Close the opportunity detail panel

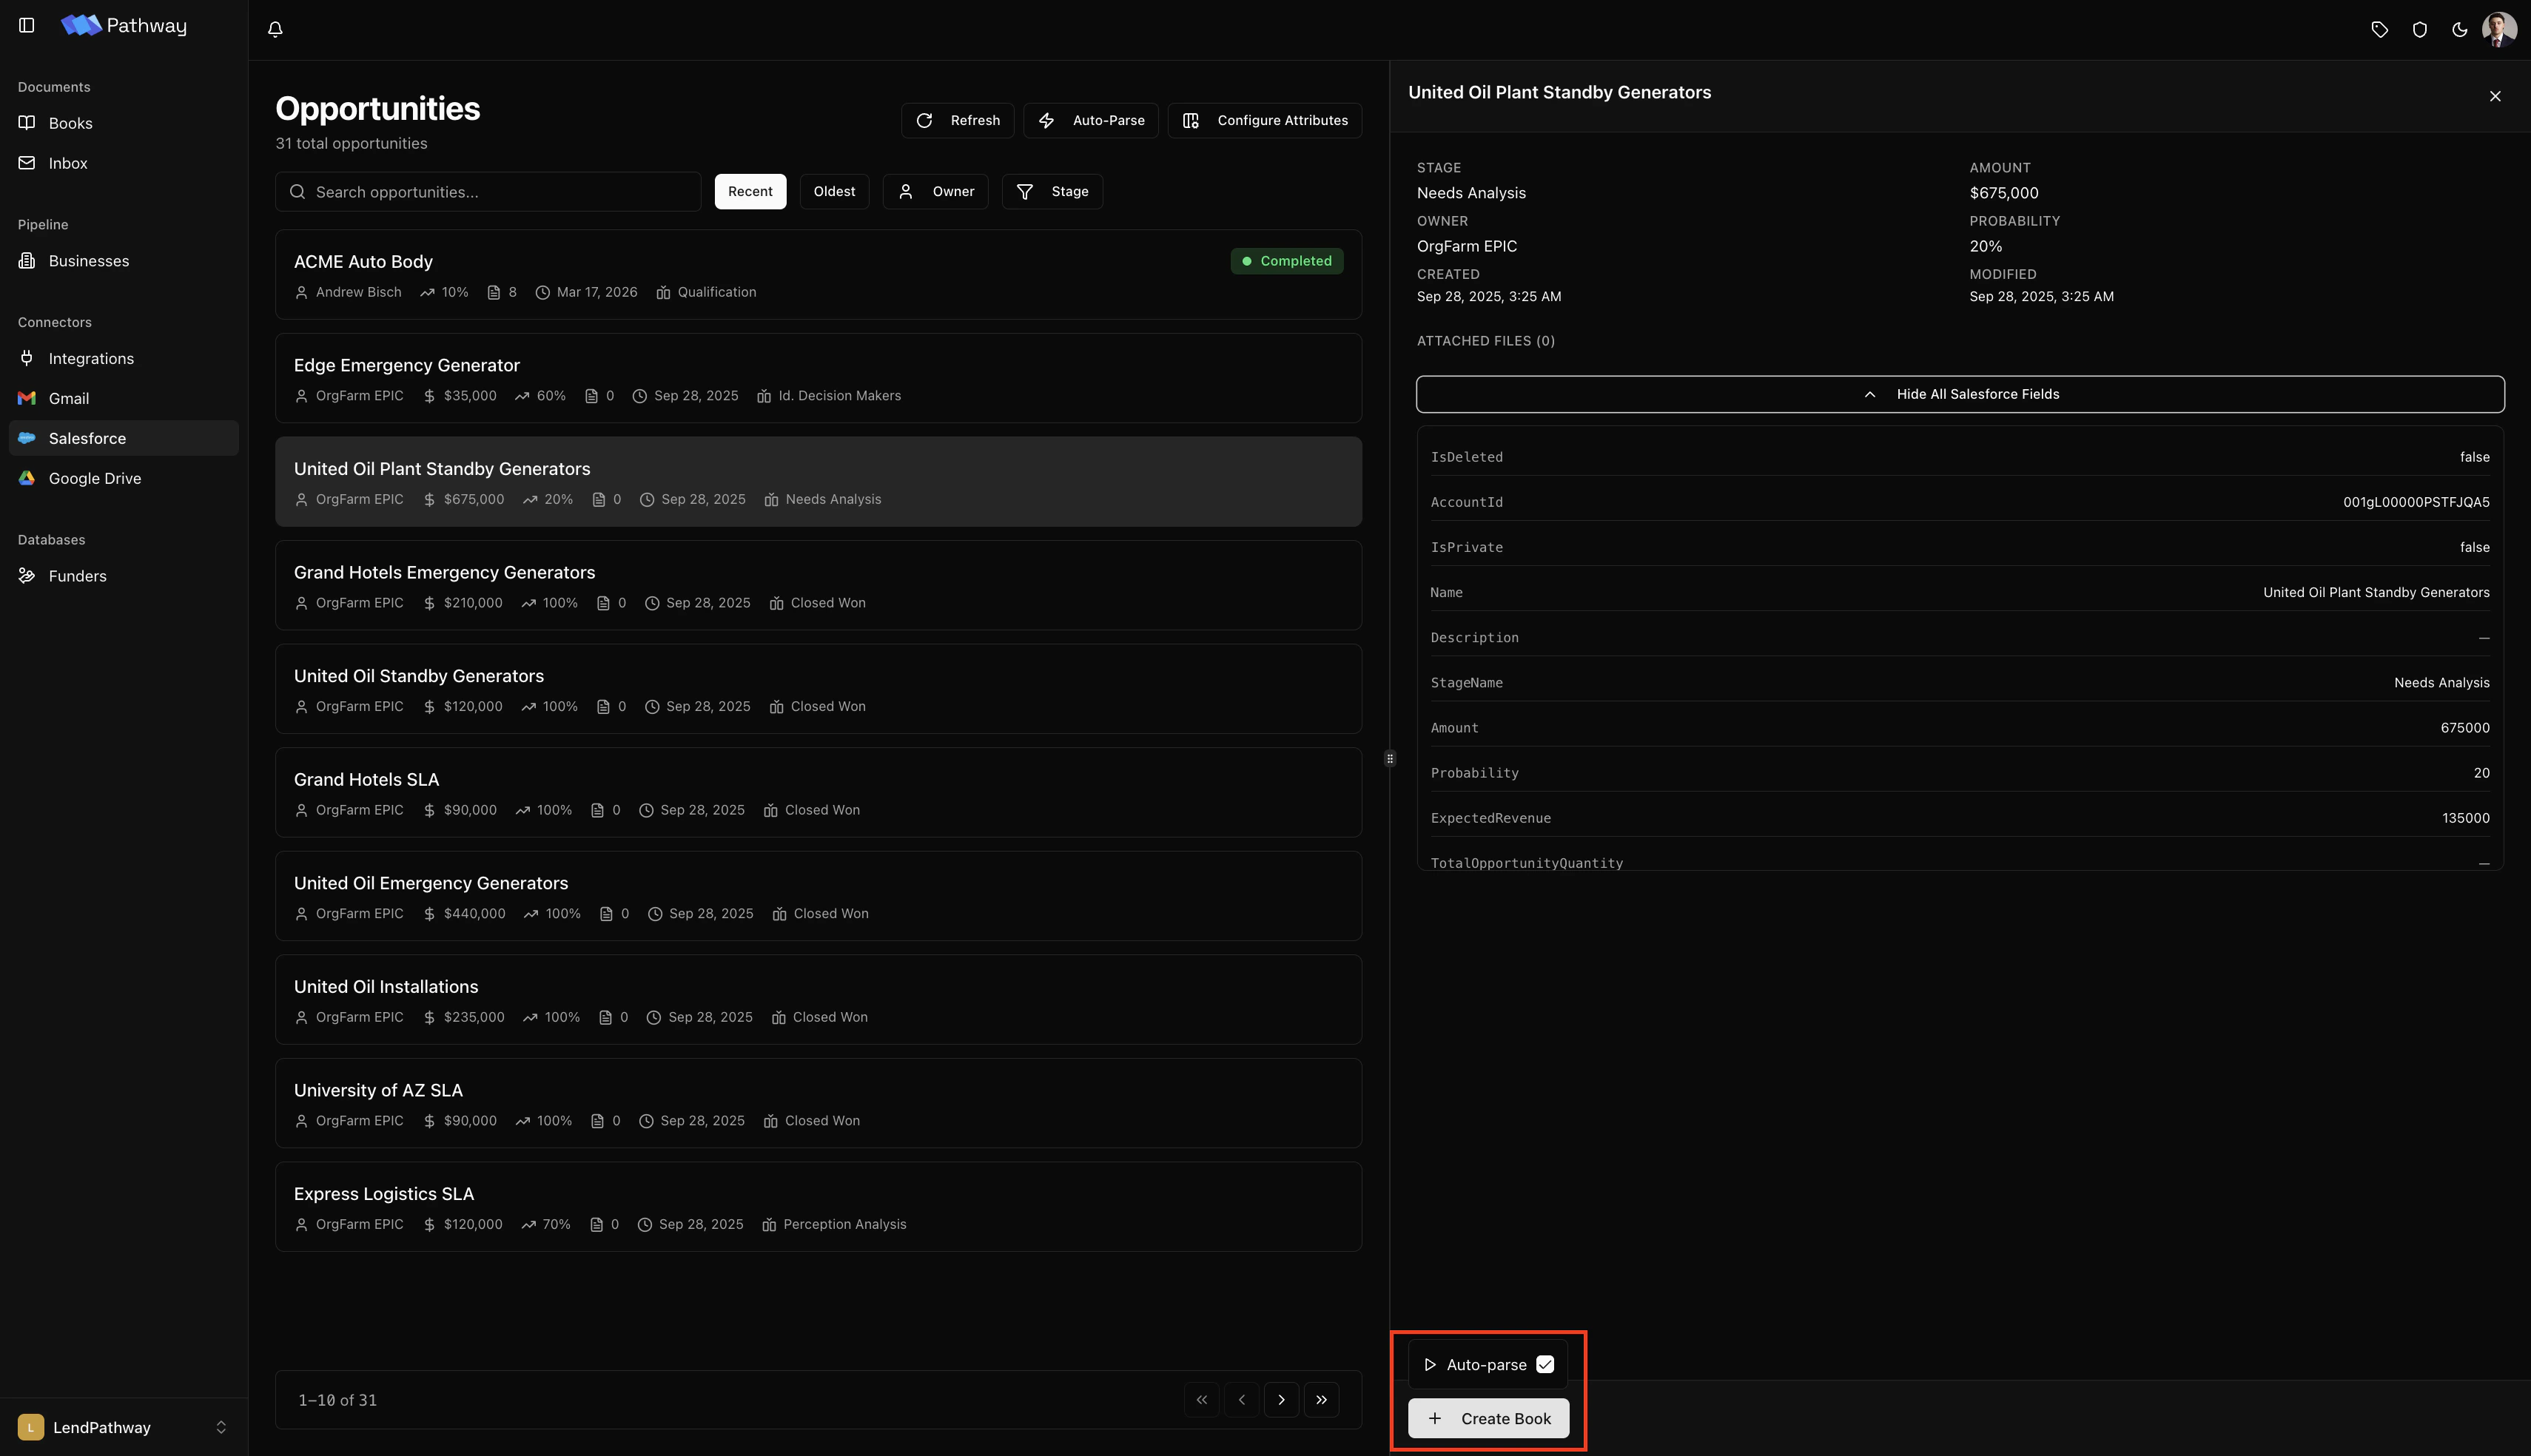[2495, 96]
